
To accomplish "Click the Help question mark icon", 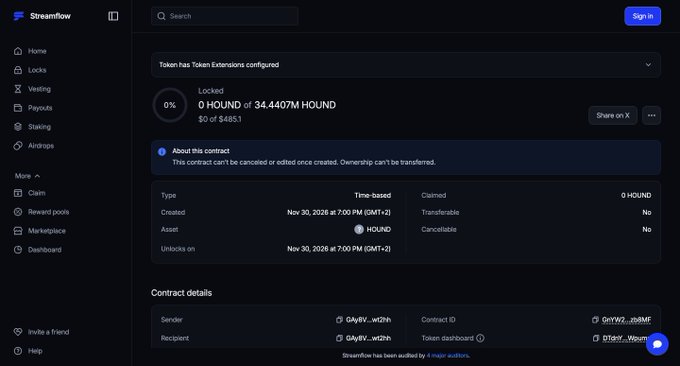I will pyautogui.click(x=18, y=351).
